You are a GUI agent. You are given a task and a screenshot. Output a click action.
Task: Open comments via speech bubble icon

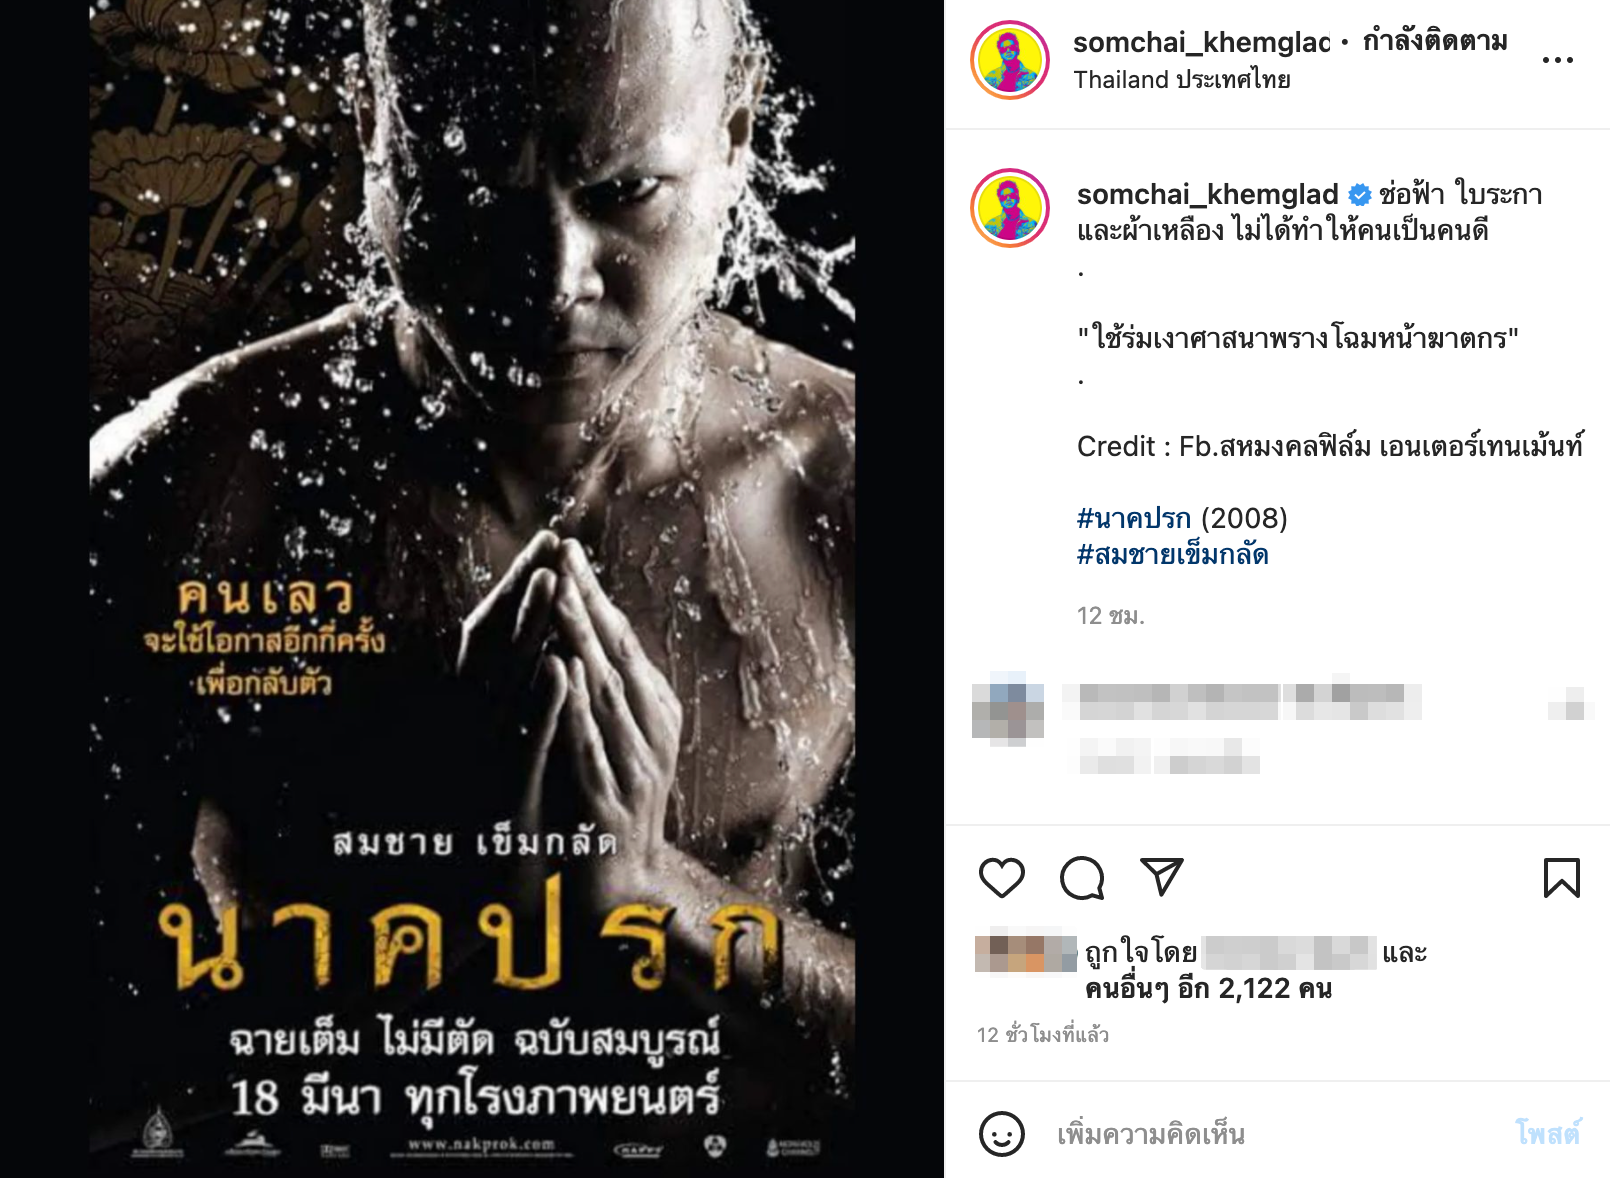tap(1082, 878)
